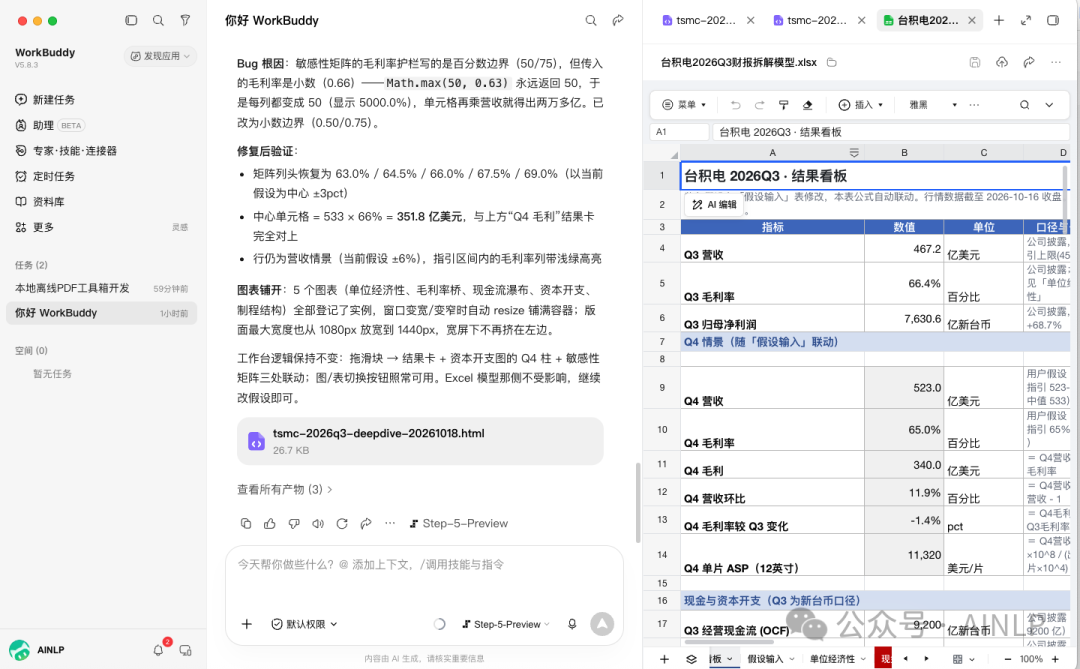Open the 默认权限 permission dropdown
Screen dimensions: 1080x669
tap(304, 624)
